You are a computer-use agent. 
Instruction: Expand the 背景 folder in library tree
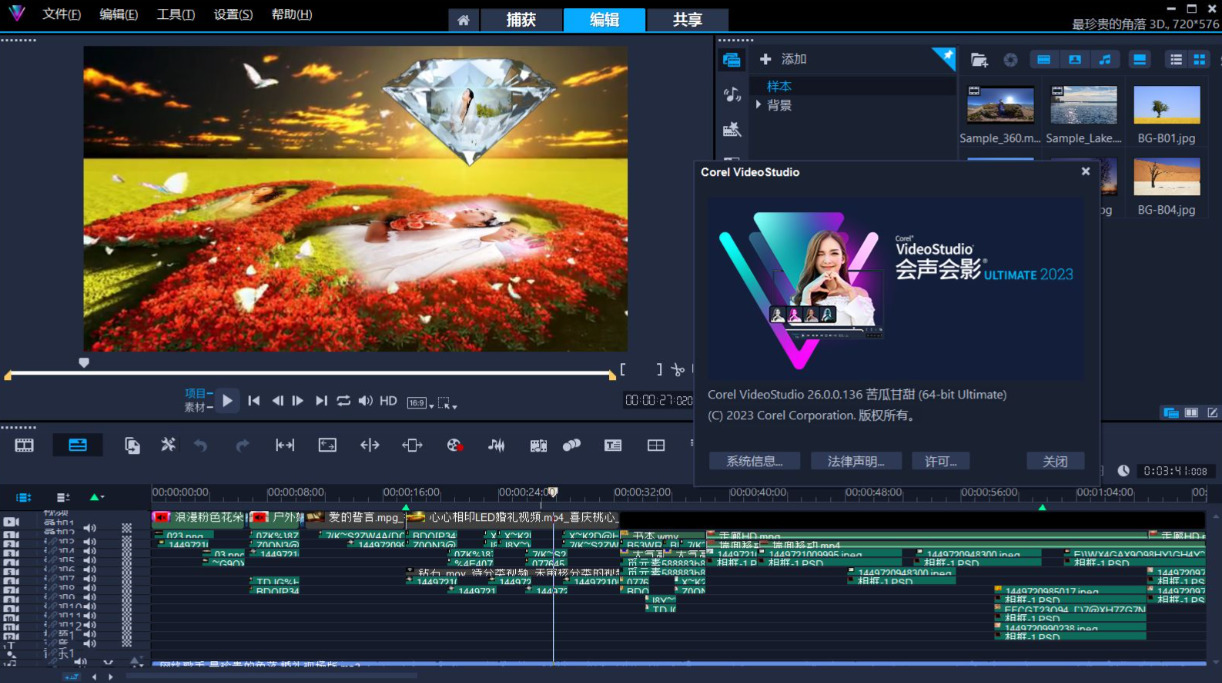tap(759, 105)
